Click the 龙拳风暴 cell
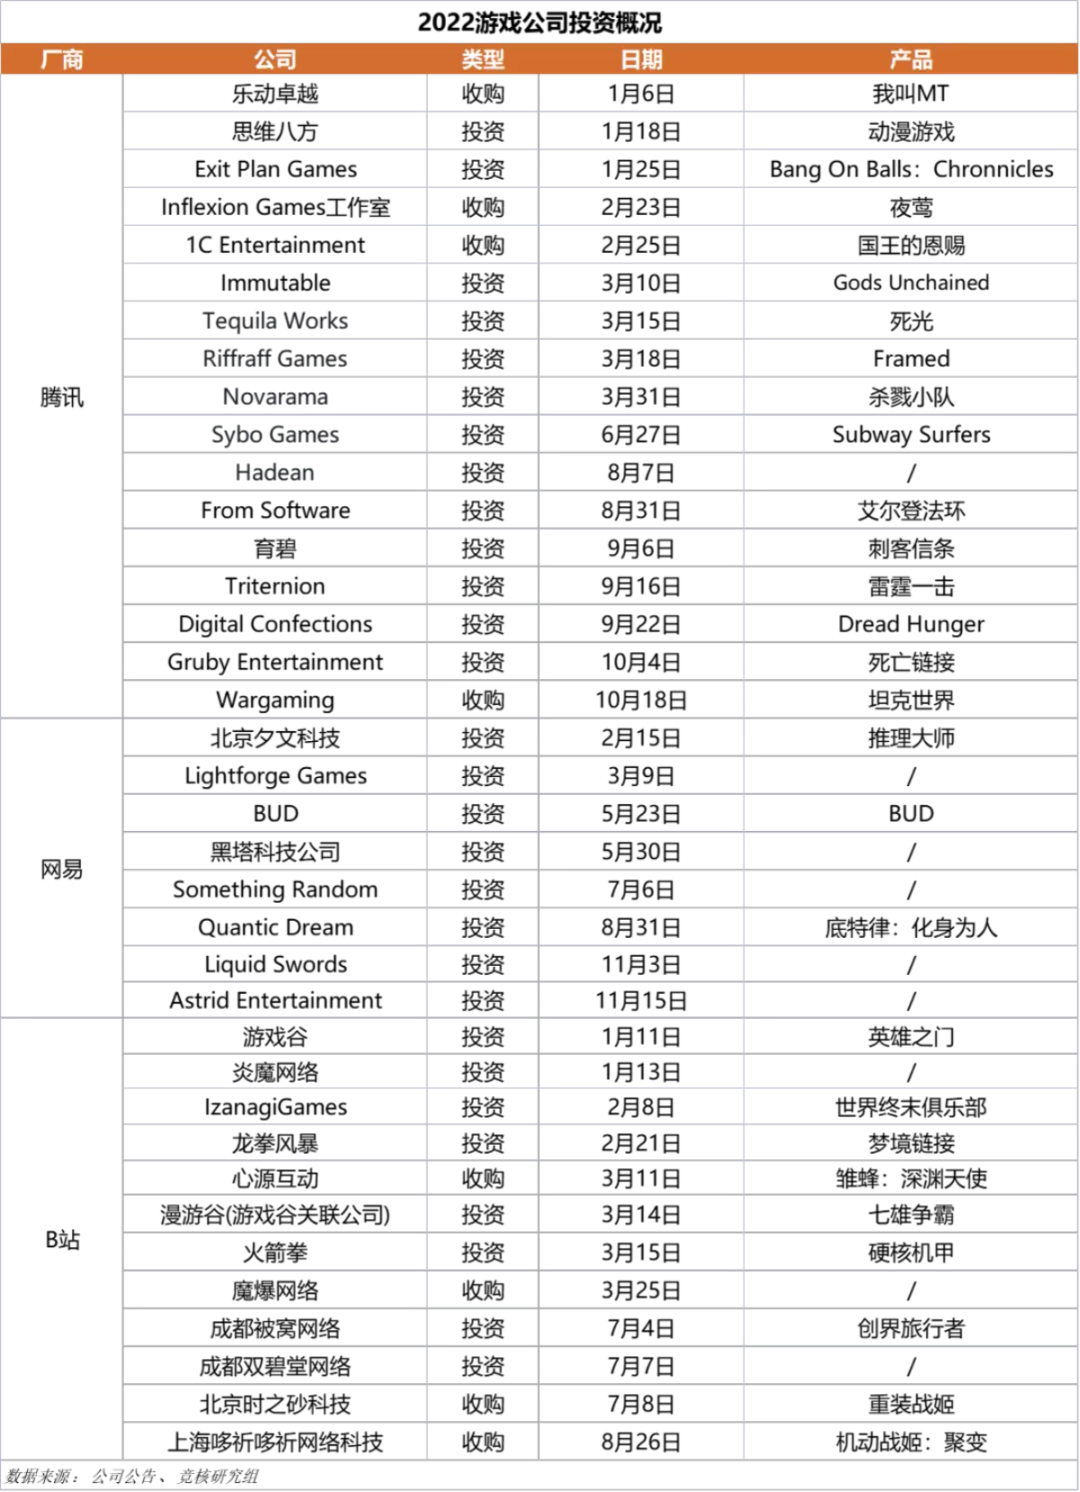Viewport: 1080px width, 1492px height. [275, 1143]
